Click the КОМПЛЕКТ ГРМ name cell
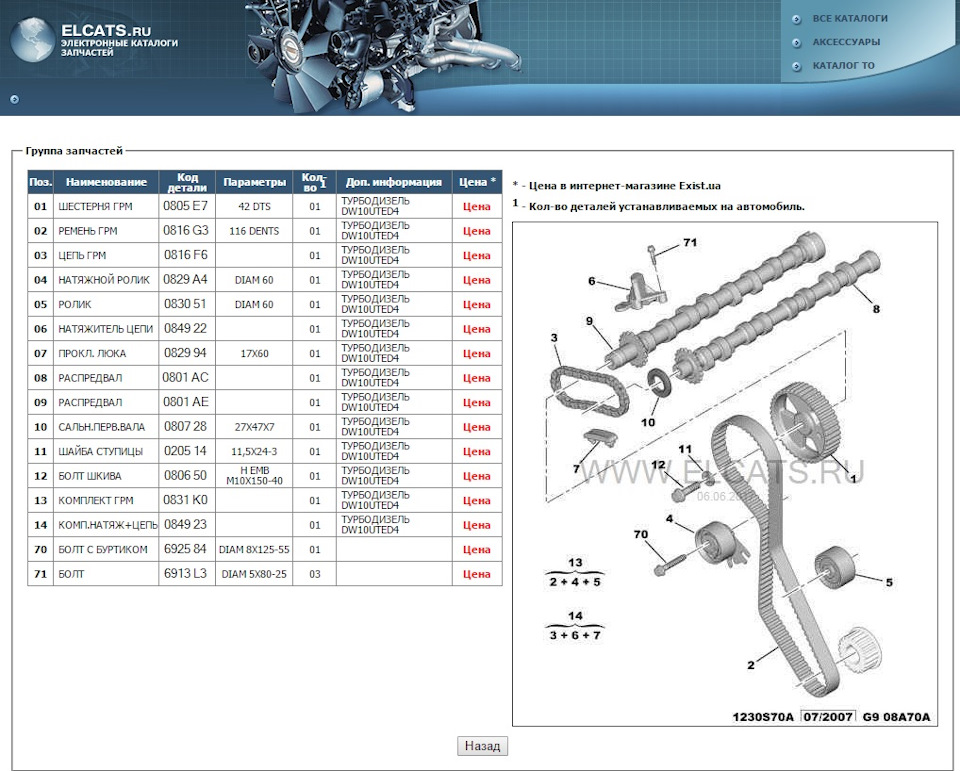The height and width of the screenshot is (771, 960). click(x=107, y=500)
